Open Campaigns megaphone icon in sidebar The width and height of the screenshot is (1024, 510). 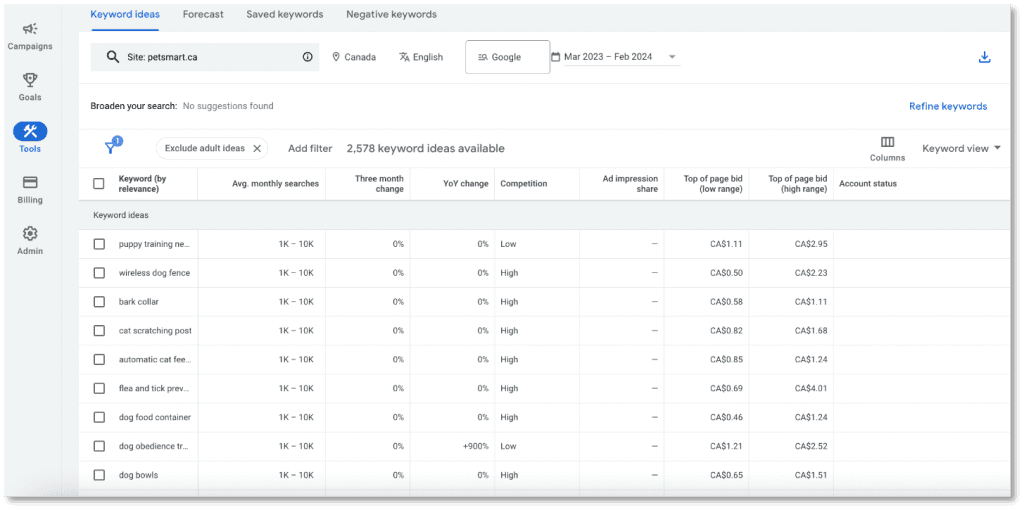30,29
